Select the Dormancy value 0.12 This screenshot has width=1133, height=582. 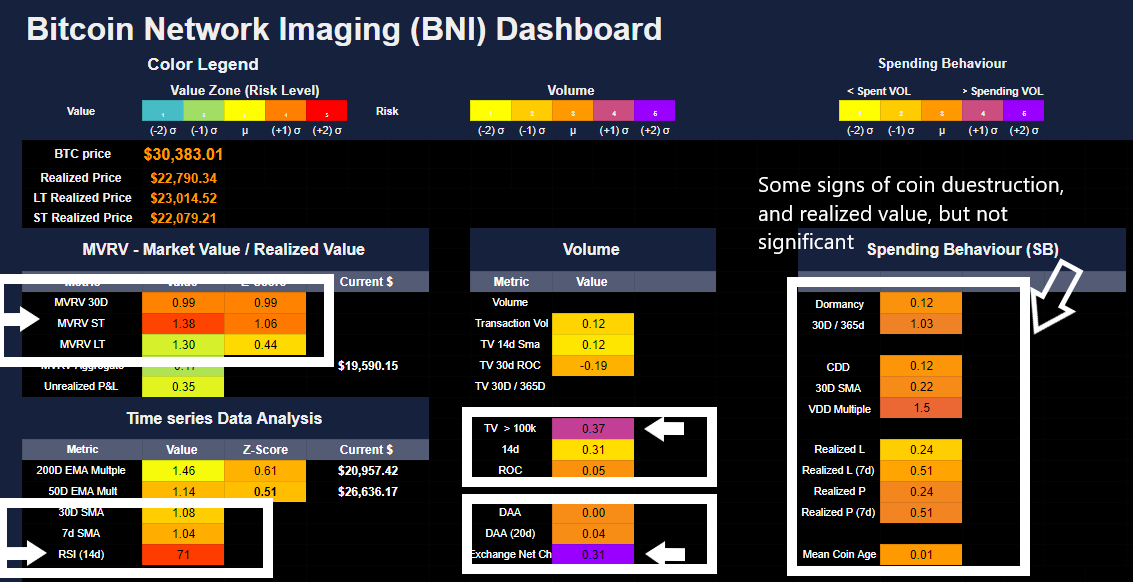pyautogui.click(x=921, y=303)
